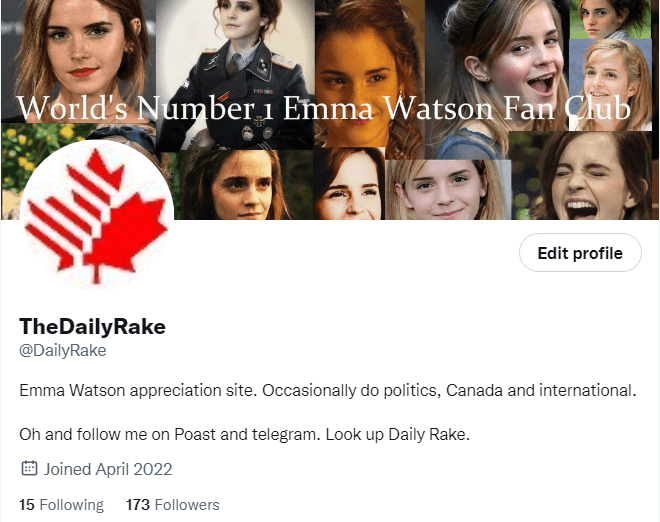Viewport: 660px width, 522px height.
Task: Select the @DailyRake handle text
Action: 63,350
